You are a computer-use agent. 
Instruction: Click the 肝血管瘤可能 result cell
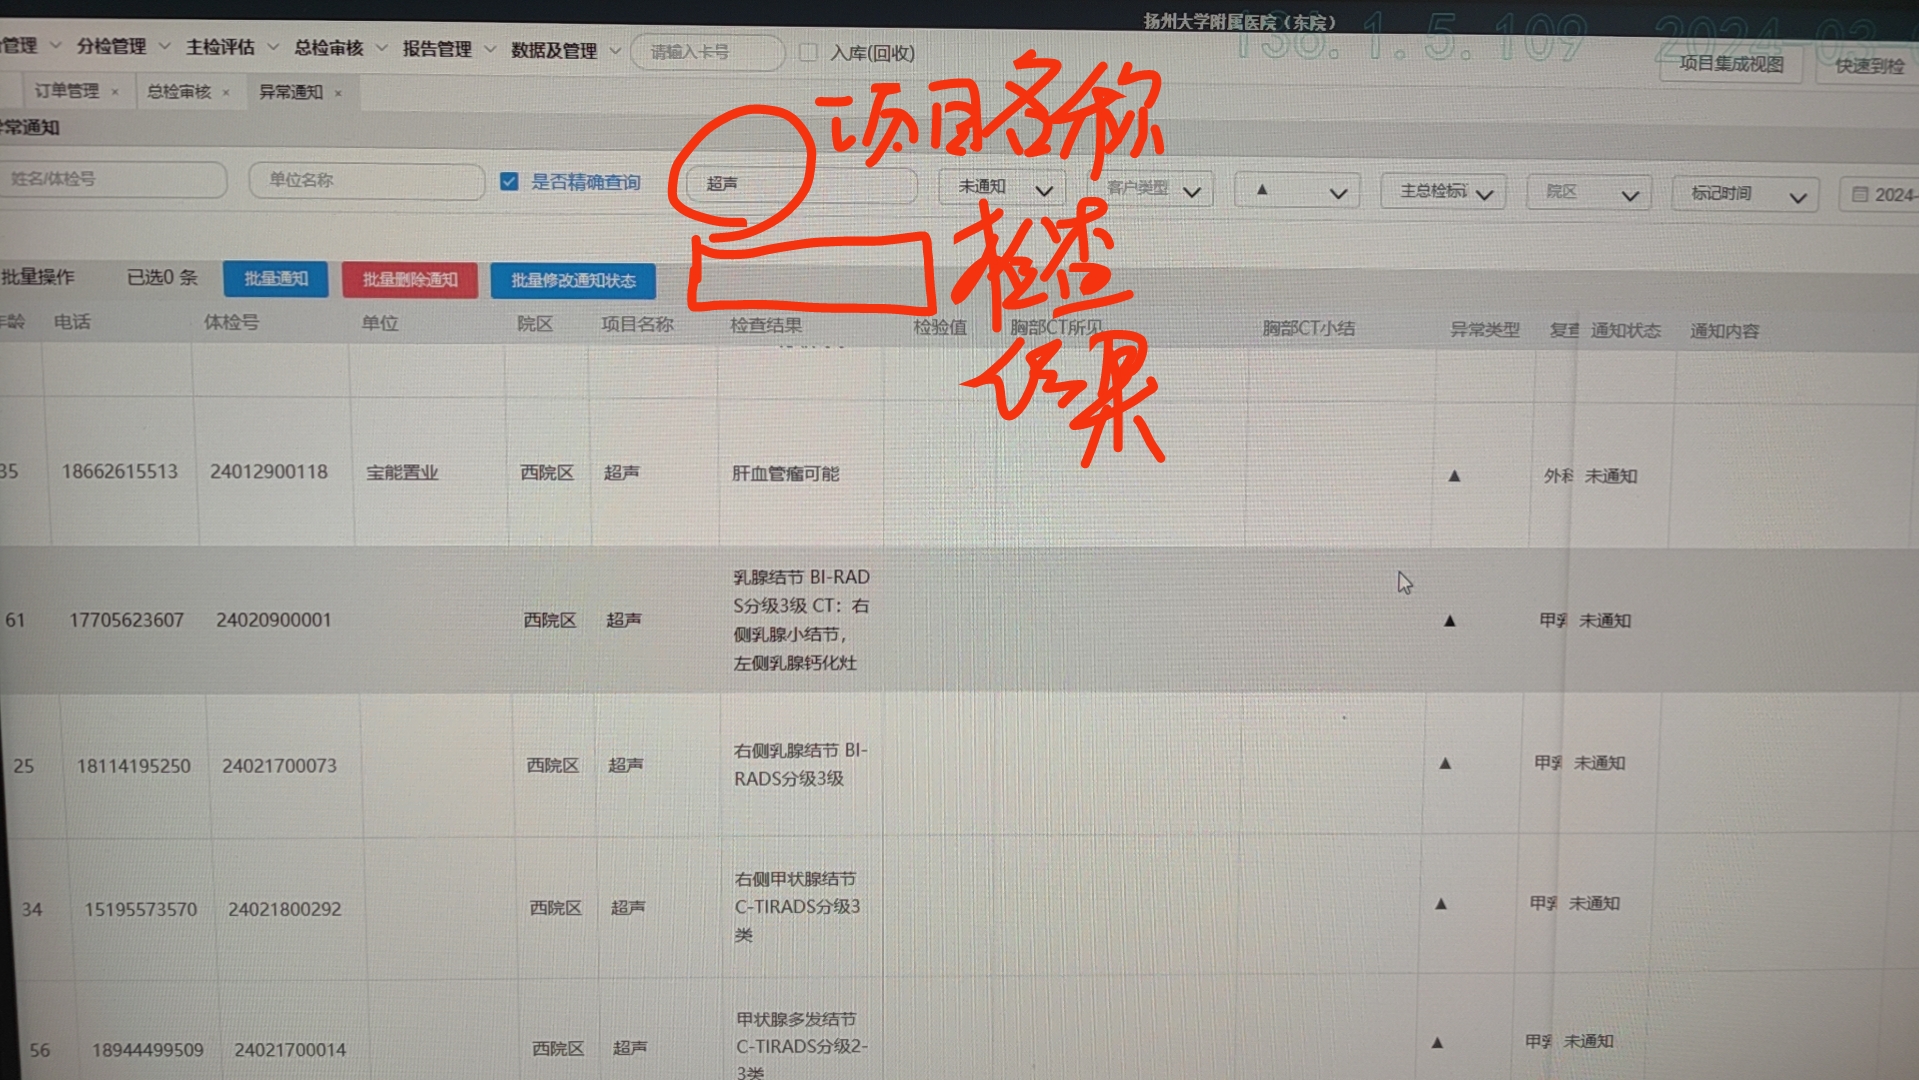coord(786,473)
